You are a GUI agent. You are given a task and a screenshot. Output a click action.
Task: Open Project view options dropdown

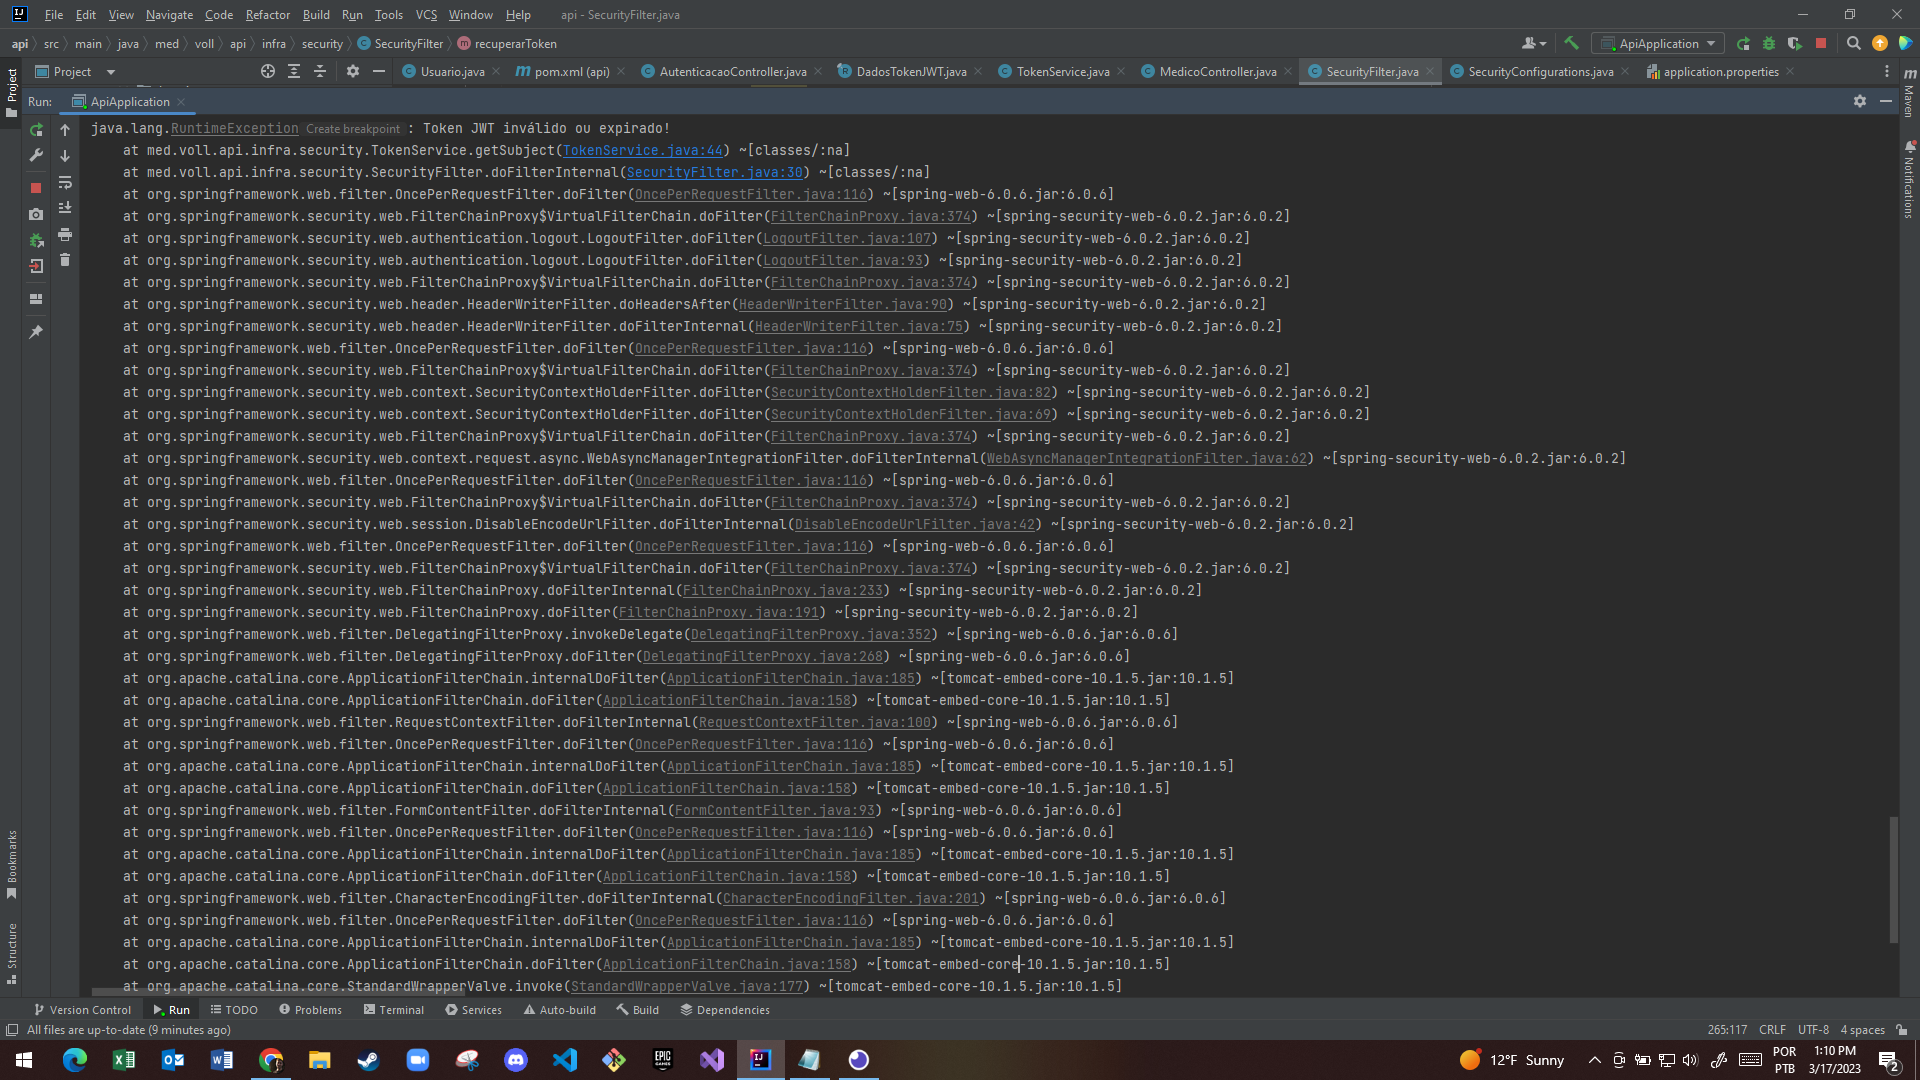[x=110, y=72]
